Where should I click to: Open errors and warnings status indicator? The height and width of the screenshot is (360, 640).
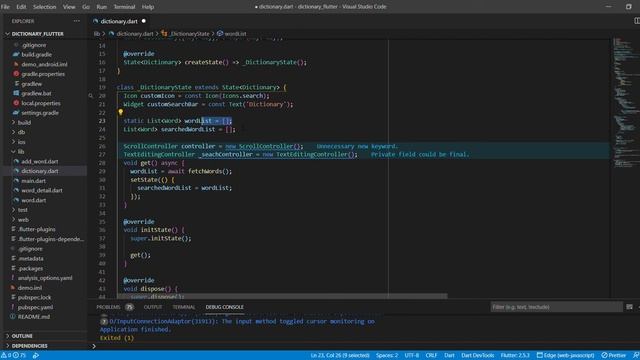(x=14, y=356)
